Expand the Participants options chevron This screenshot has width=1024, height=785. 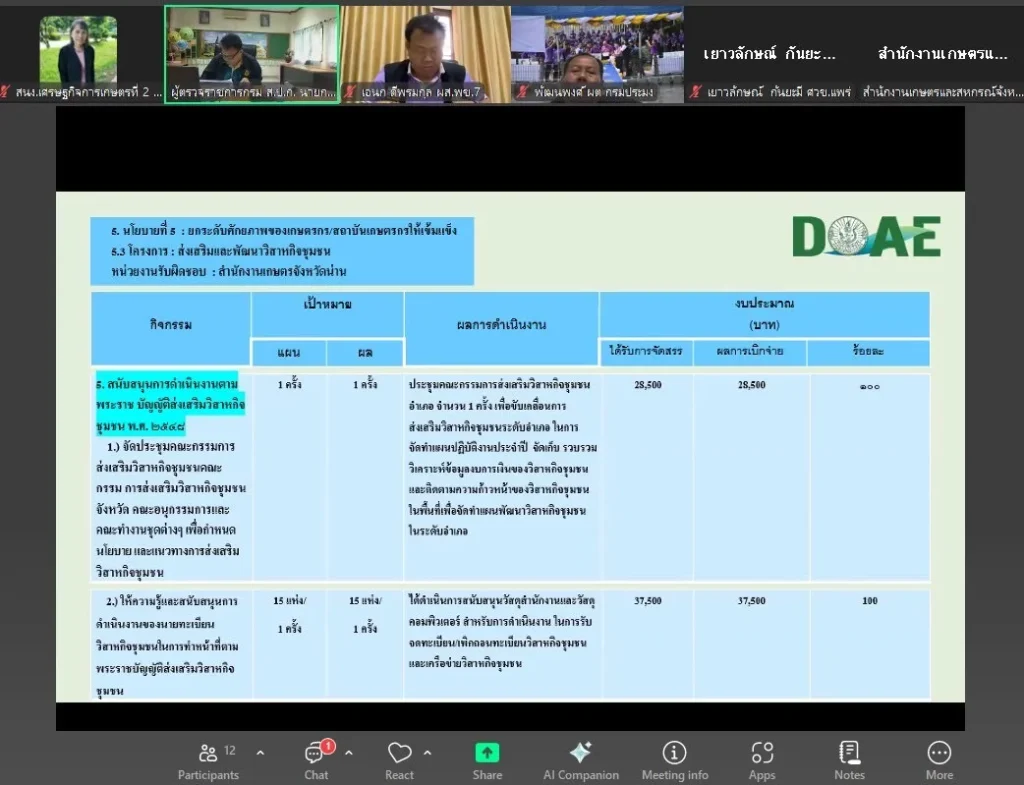[x=261, y=753]
